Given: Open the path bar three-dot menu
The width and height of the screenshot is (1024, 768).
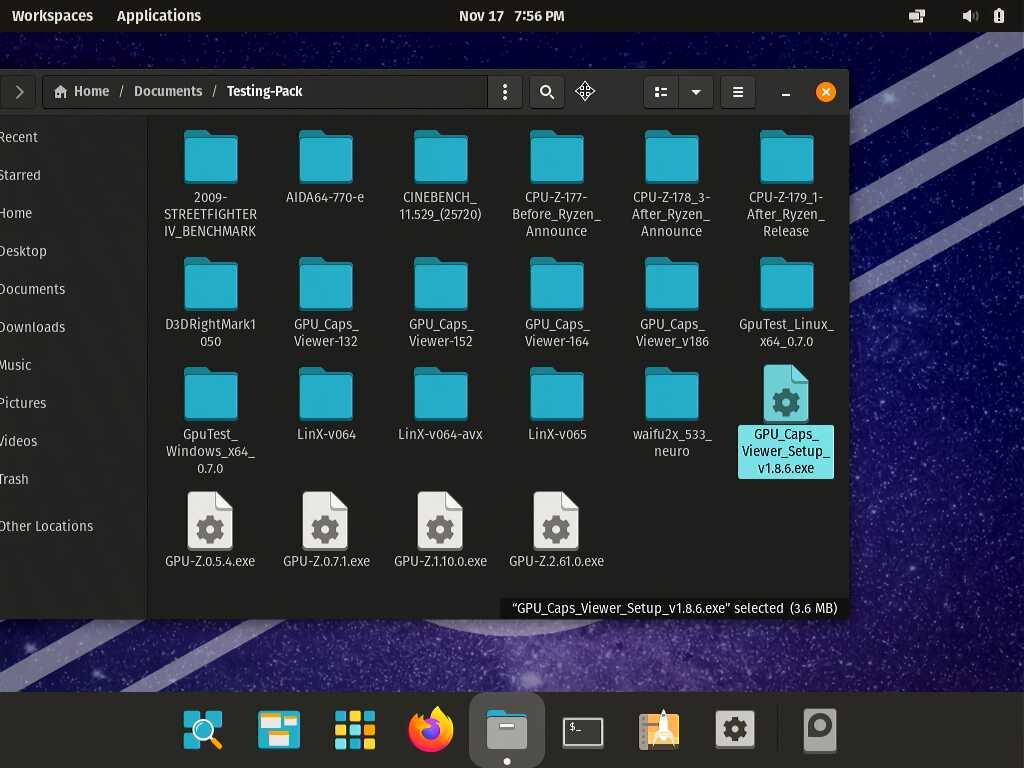Looking at the screenshot, I should click(x=505, y=92).
